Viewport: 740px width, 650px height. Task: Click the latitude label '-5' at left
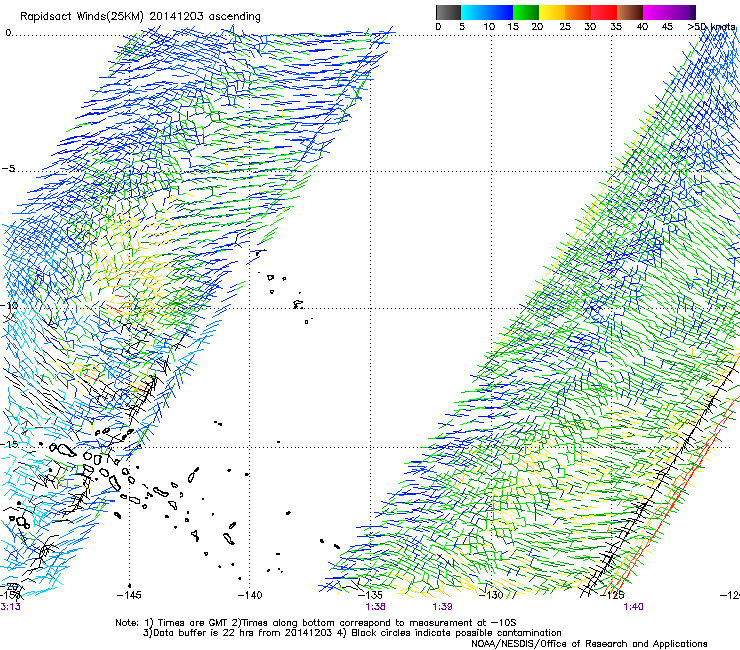(x=8, y=169)
